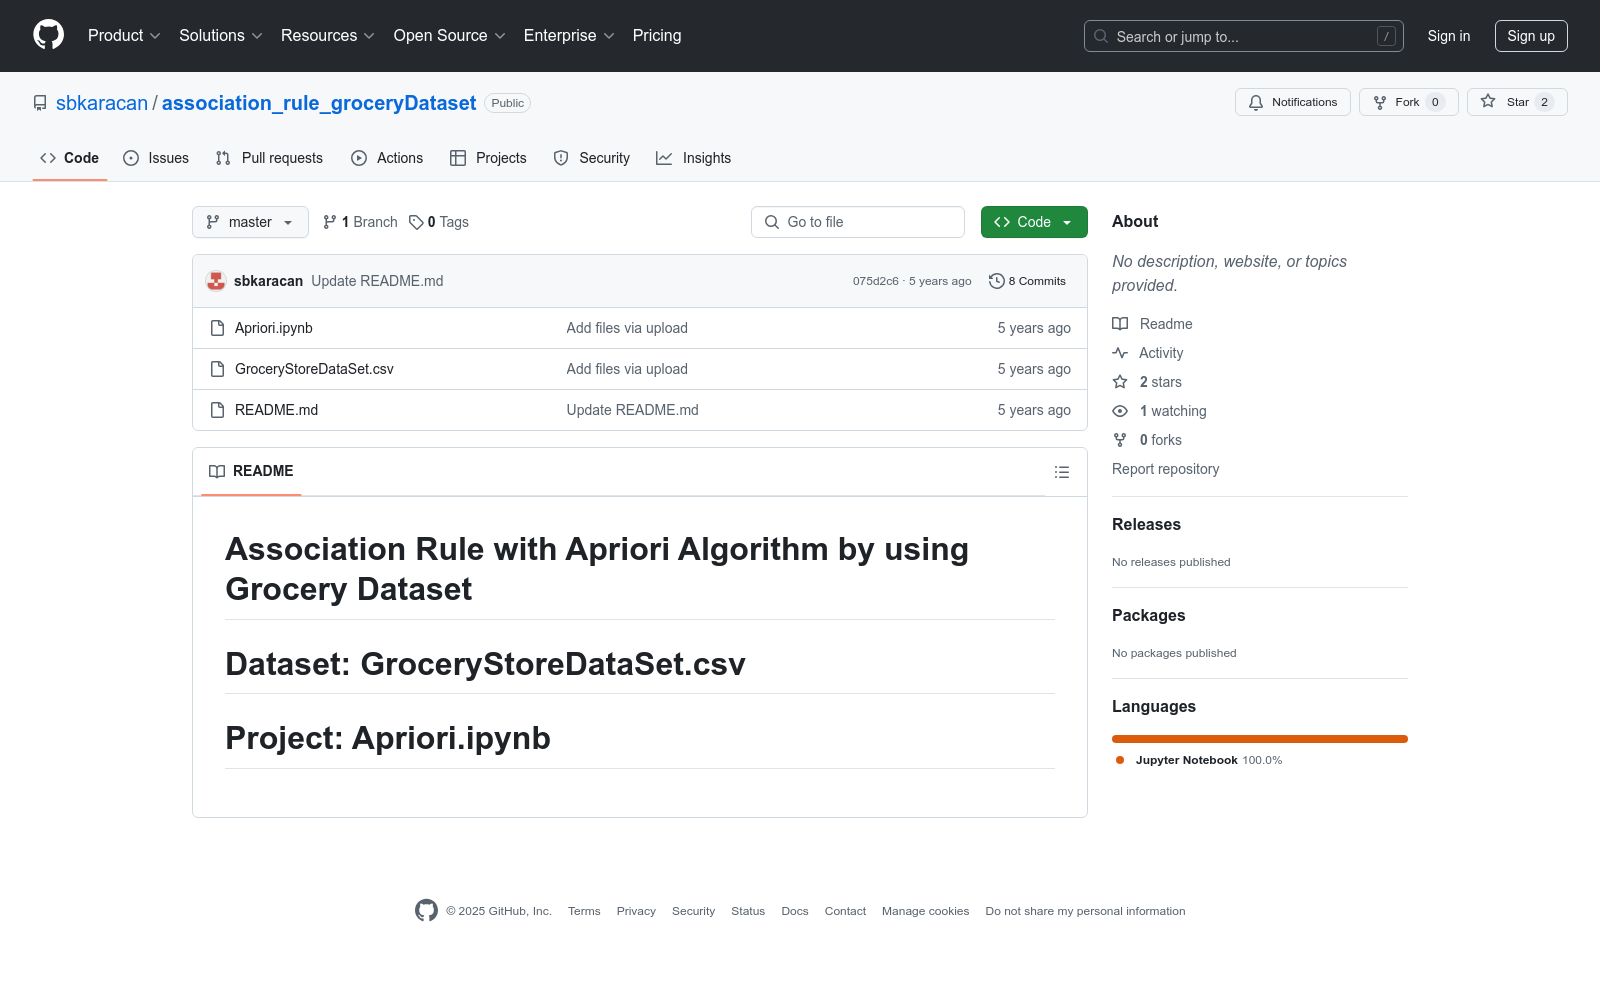Image resolution: width=1600 pixels, height=1000 pixels.
Task: Switch to the Security tab
Action: 592,158
